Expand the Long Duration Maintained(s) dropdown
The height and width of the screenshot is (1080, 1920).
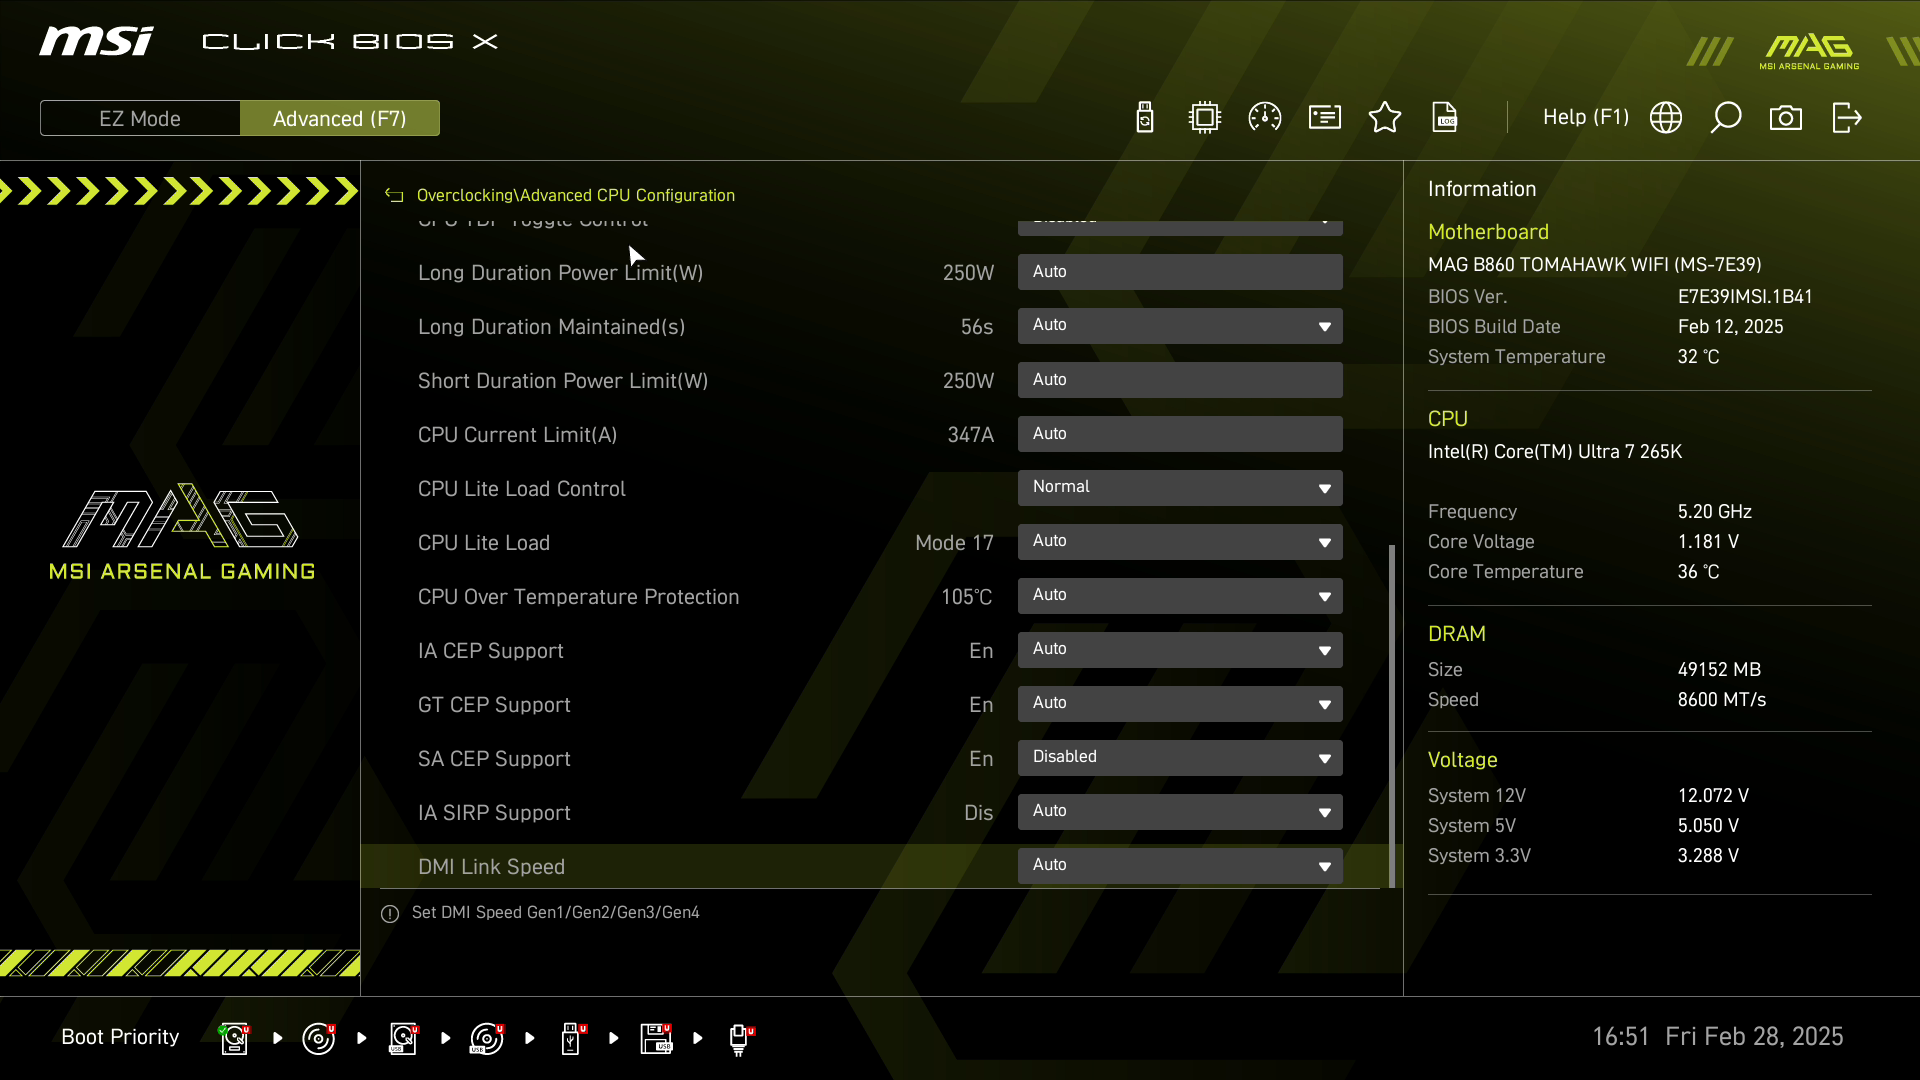(x=1180, y=326)
